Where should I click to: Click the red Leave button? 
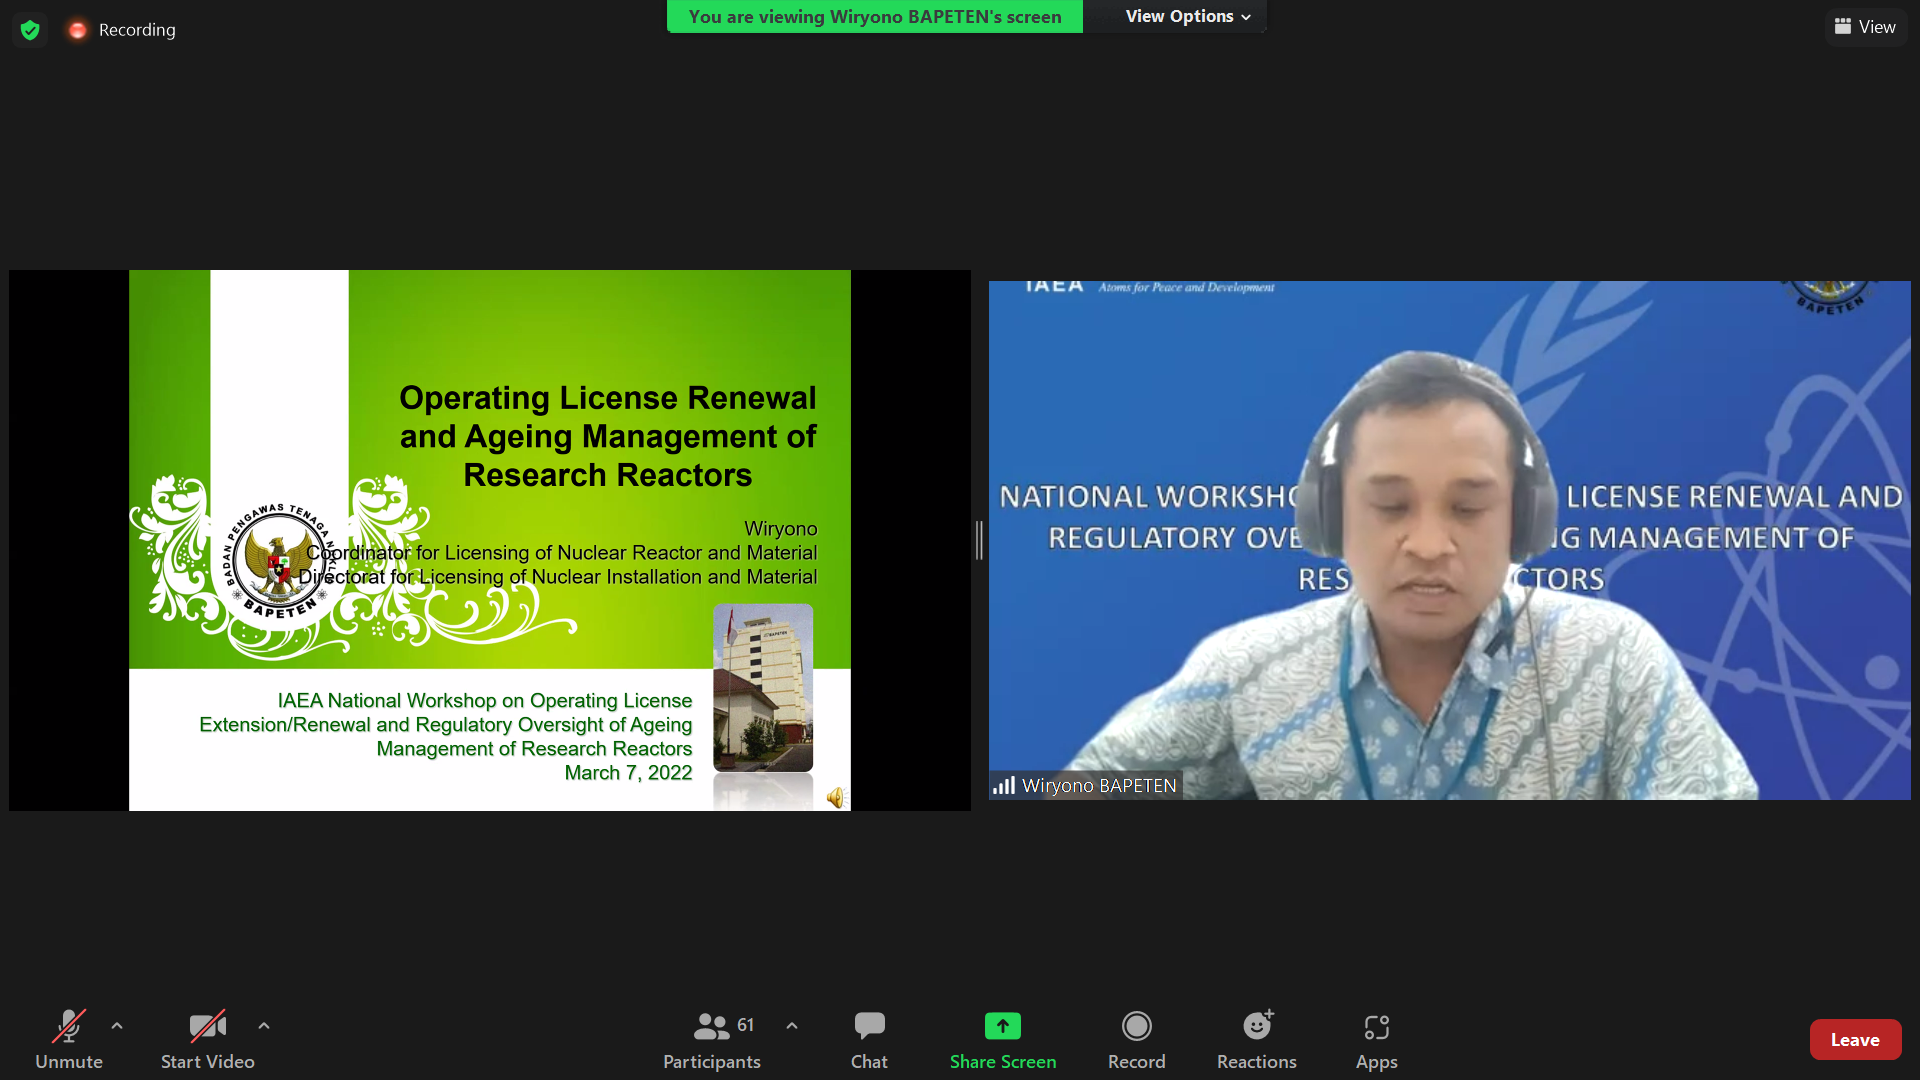(x=1855, y=1040)
